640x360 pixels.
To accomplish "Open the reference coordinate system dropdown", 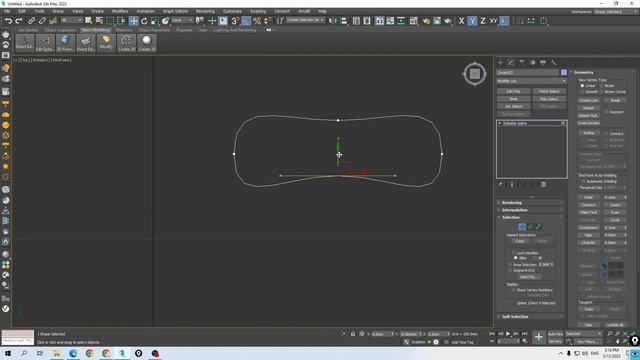I will 182,20.
